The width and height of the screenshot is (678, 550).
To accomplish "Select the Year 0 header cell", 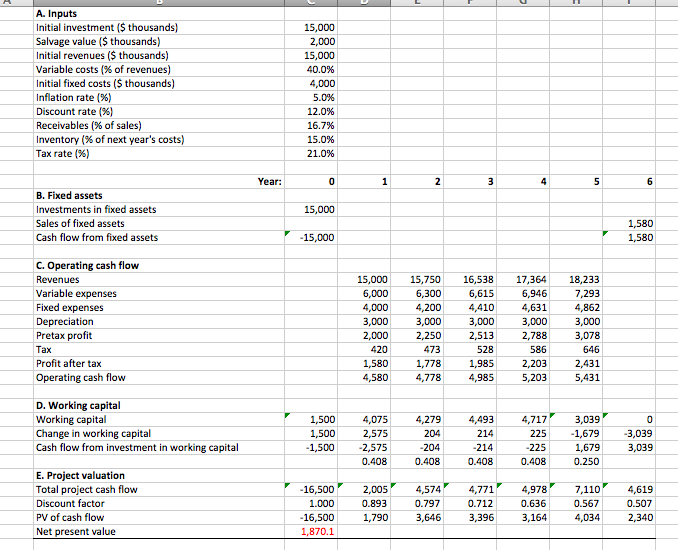I will [311, 181].
